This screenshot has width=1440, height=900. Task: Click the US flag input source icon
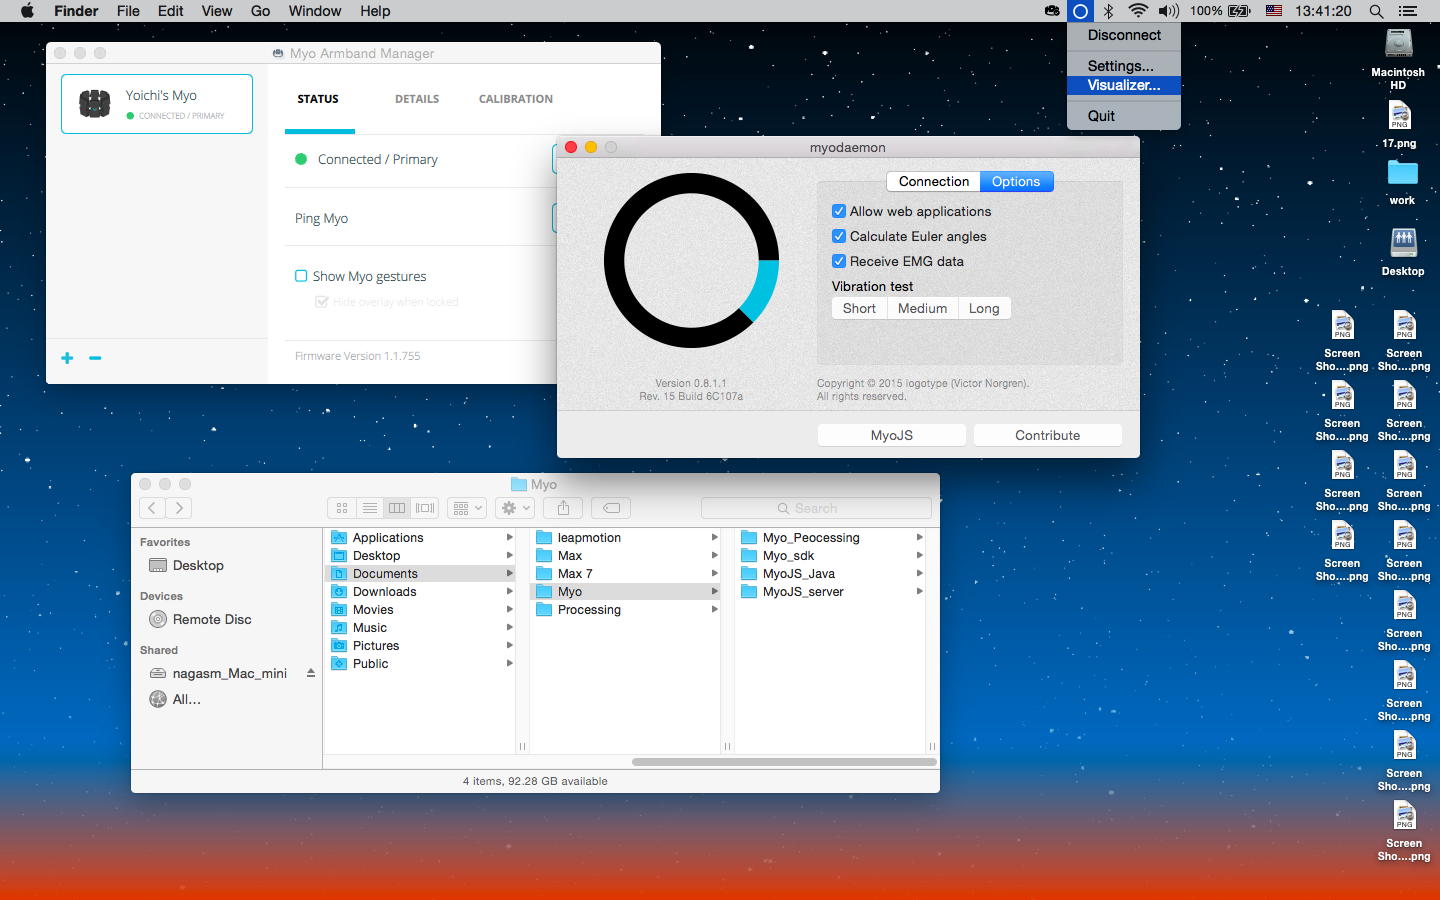point(1274,11)
